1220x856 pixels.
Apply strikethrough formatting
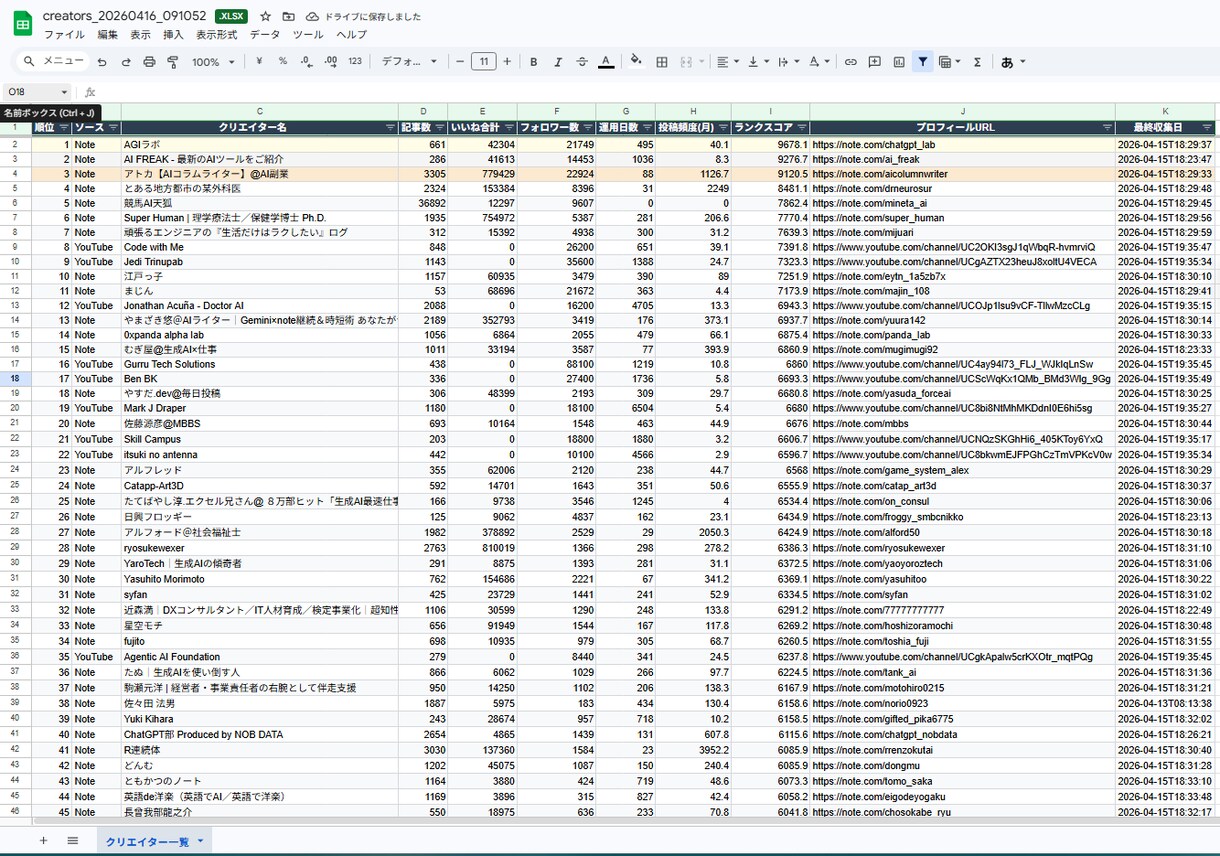click(582, 62)
